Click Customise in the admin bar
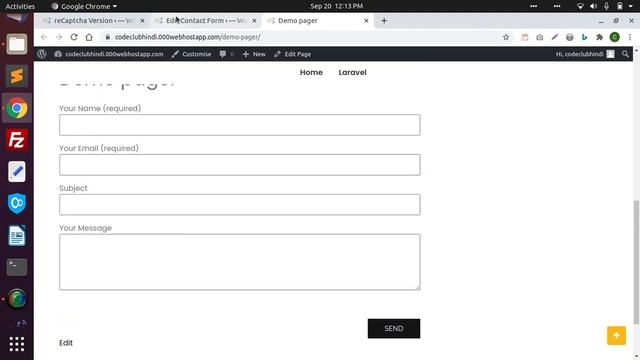The height and width of the screenshot is (360, 640). 191,54
